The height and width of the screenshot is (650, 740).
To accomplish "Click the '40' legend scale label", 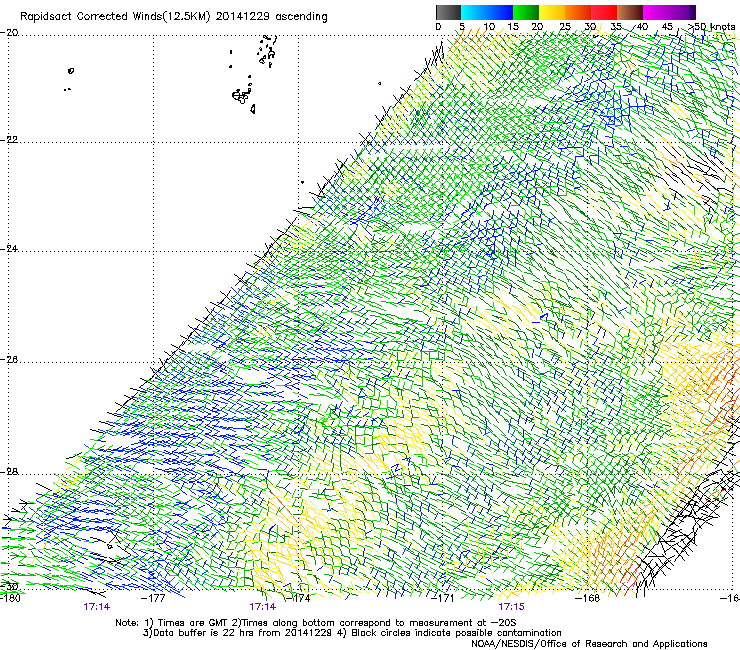I will point(642,27).
